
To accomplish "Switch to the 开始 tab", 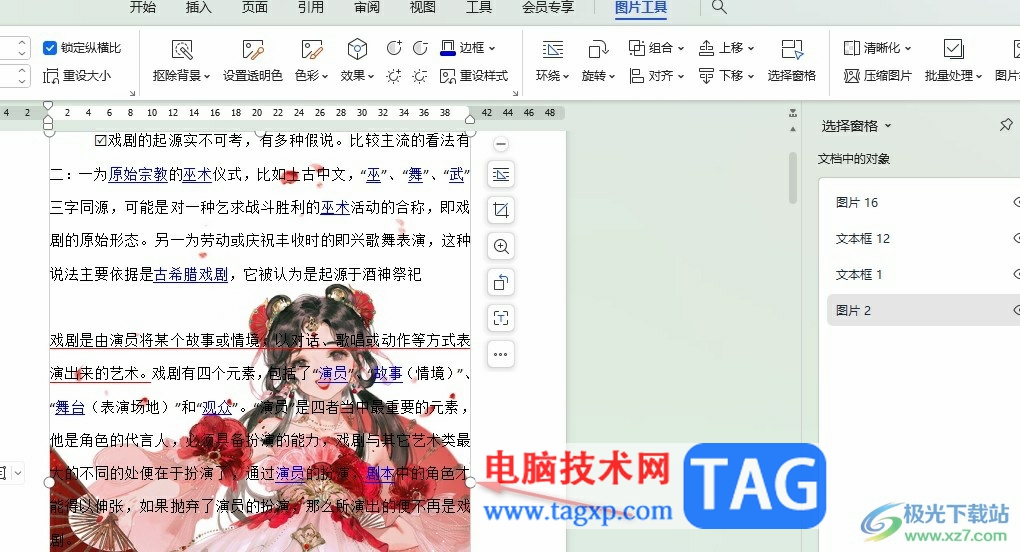I will coord(142,7).
